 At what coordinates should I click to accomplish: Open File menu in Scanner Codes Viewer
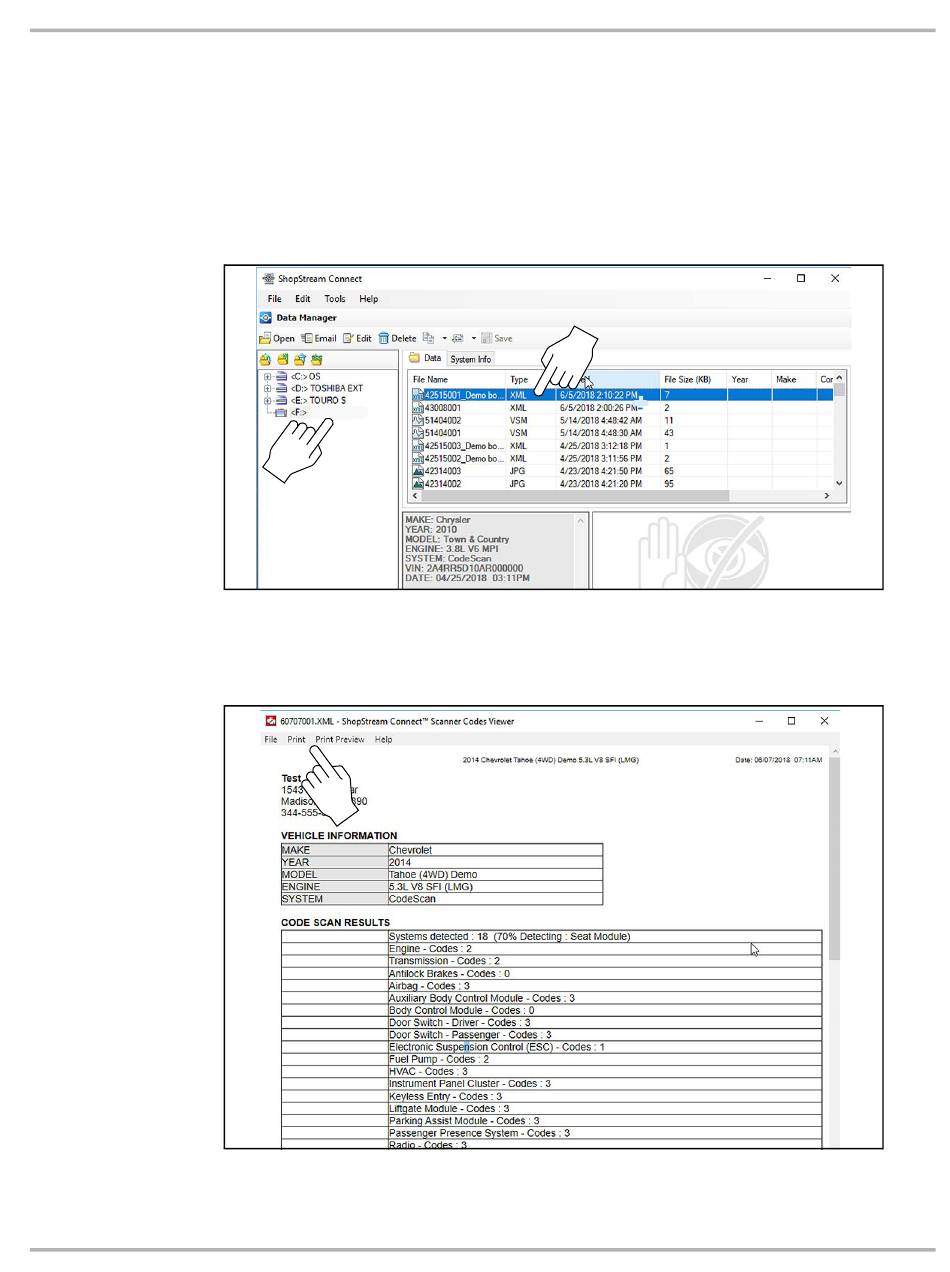271,740
